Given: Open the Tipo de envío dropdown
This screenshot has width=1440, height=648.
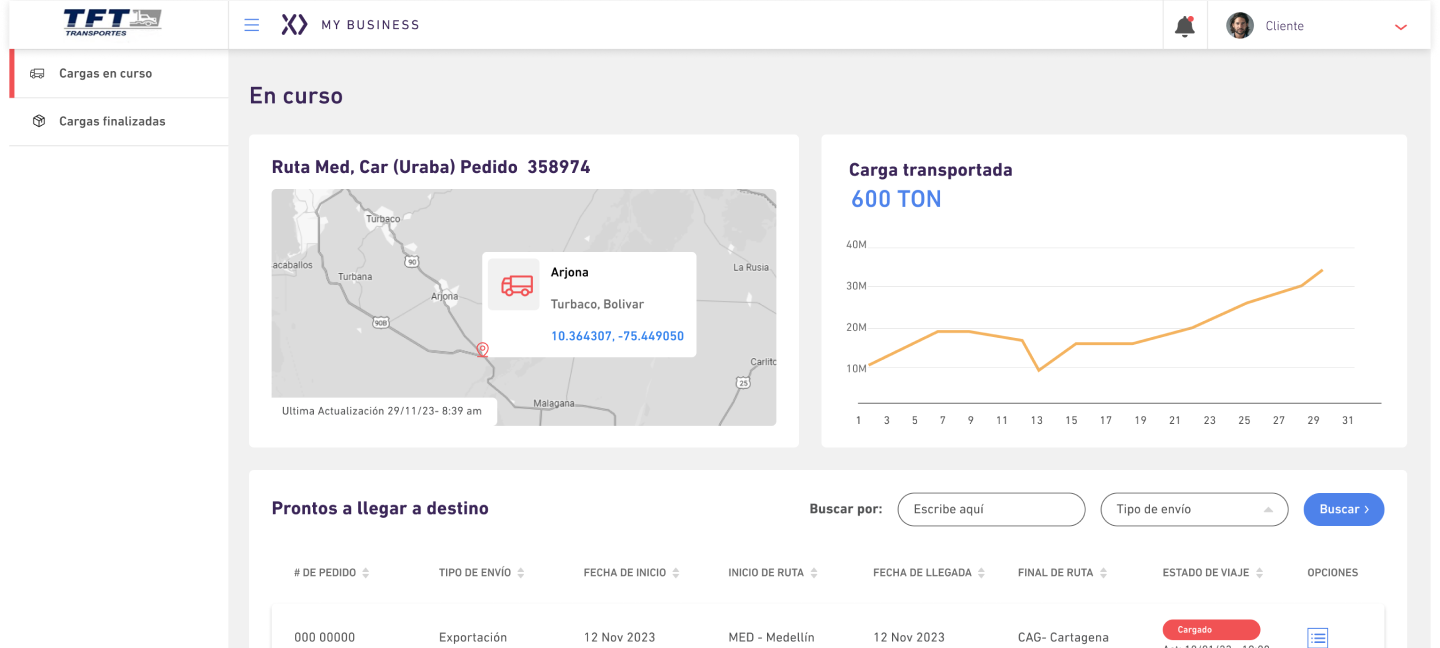Looking at the screenshot, I should 1194,509.
